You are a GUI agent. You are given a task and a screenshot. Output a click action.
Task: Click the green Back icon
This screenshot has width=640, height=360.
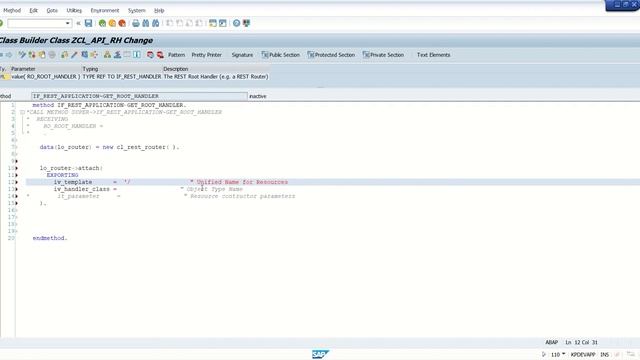click(102, 23)
